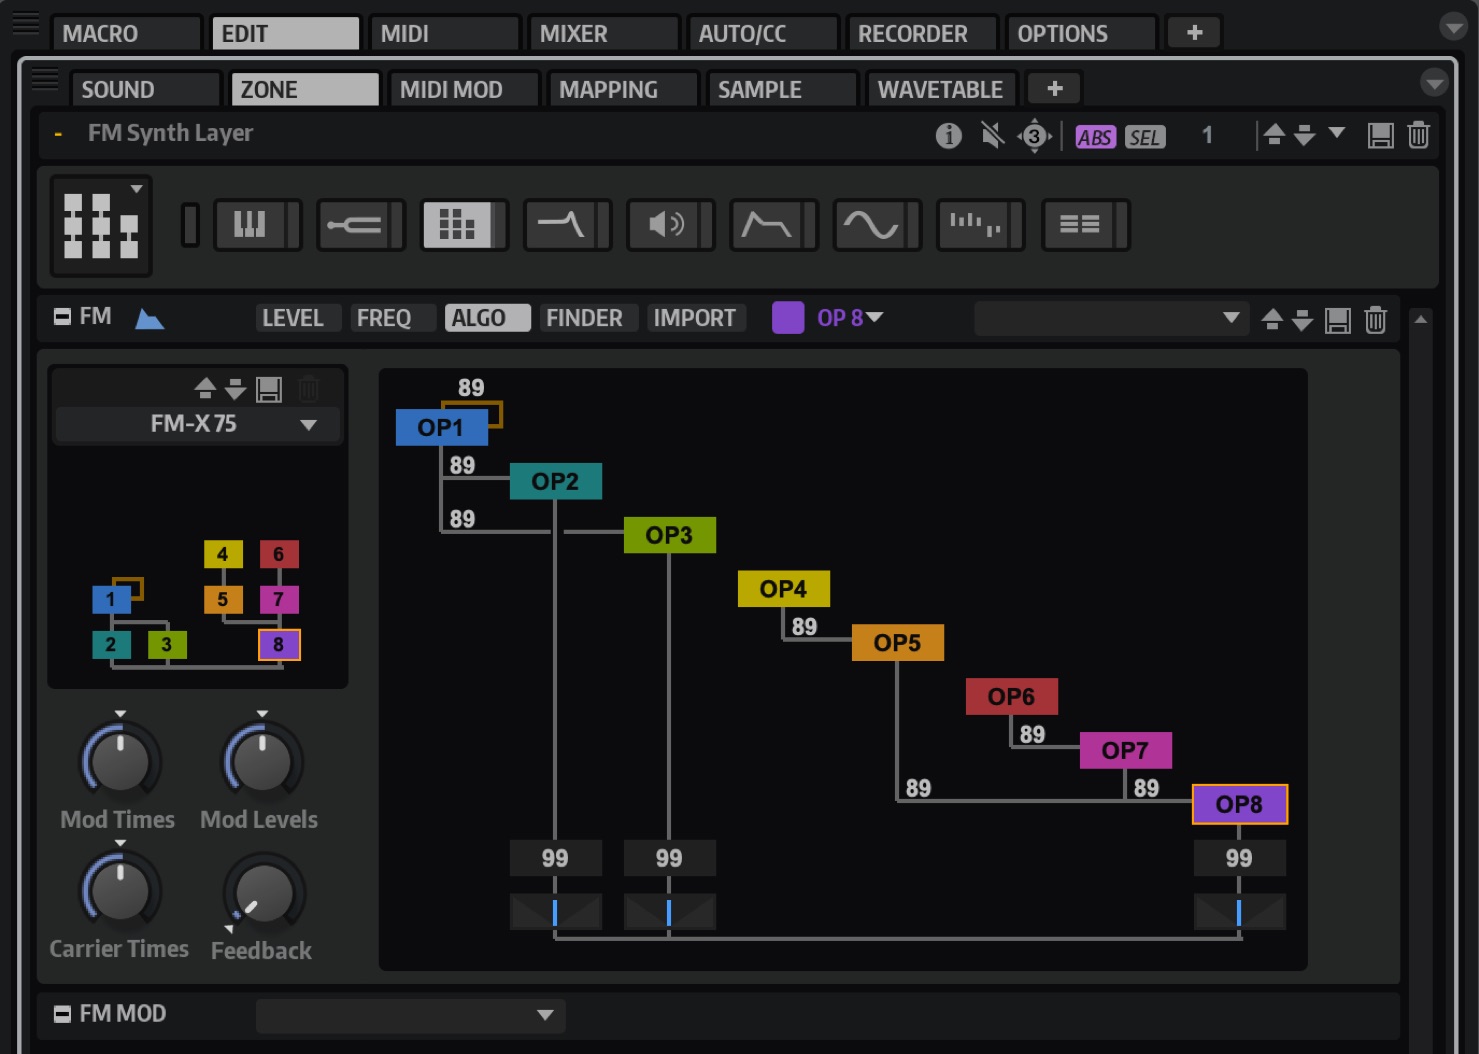This screenshot has height=1054, width=1479.
Task: Click the OP8 output pan control
Action: [1239, 912]
